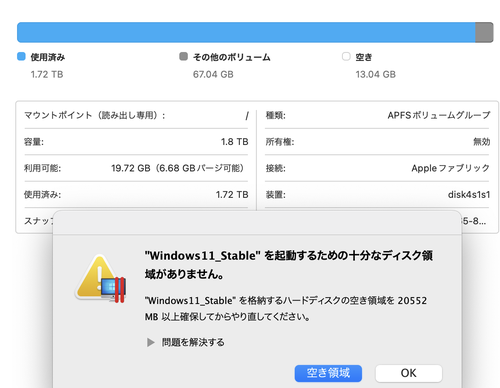The width and height of the screenshot is (500, 388).
Task: Click the 使用済み legend label
Action: pos(48,57)
